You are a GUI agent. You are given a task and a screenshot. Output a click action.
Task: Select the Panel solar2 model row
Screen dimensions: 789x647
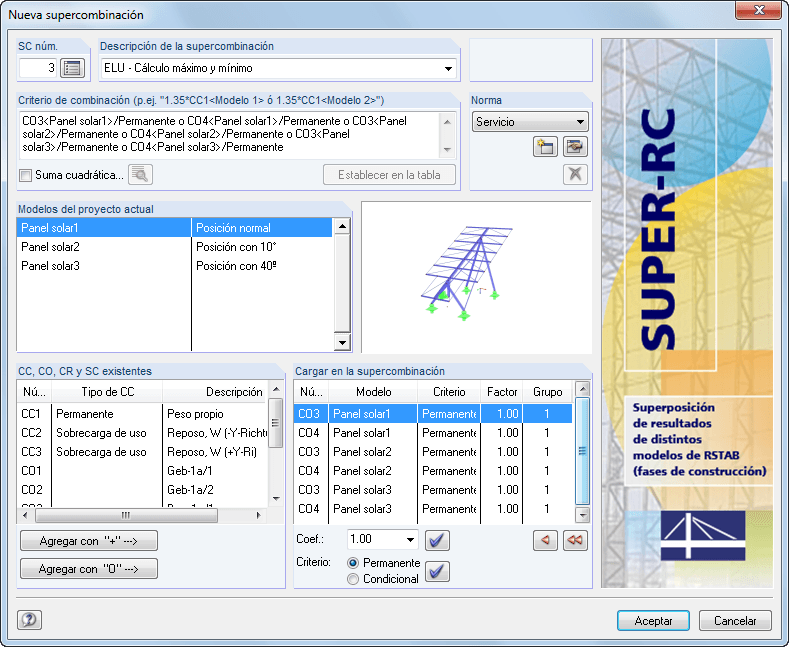174,247
